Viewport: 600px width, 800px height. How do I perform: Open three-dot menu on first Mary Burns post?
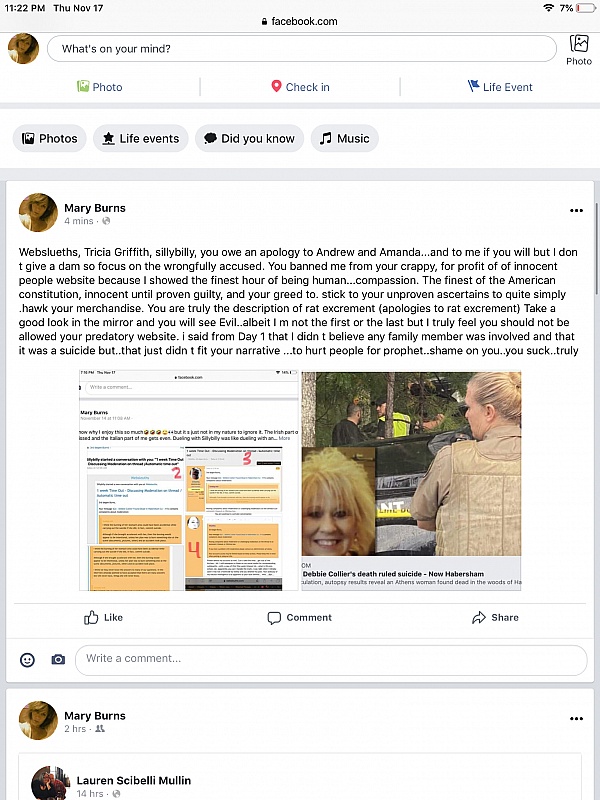tap(576, 210)
